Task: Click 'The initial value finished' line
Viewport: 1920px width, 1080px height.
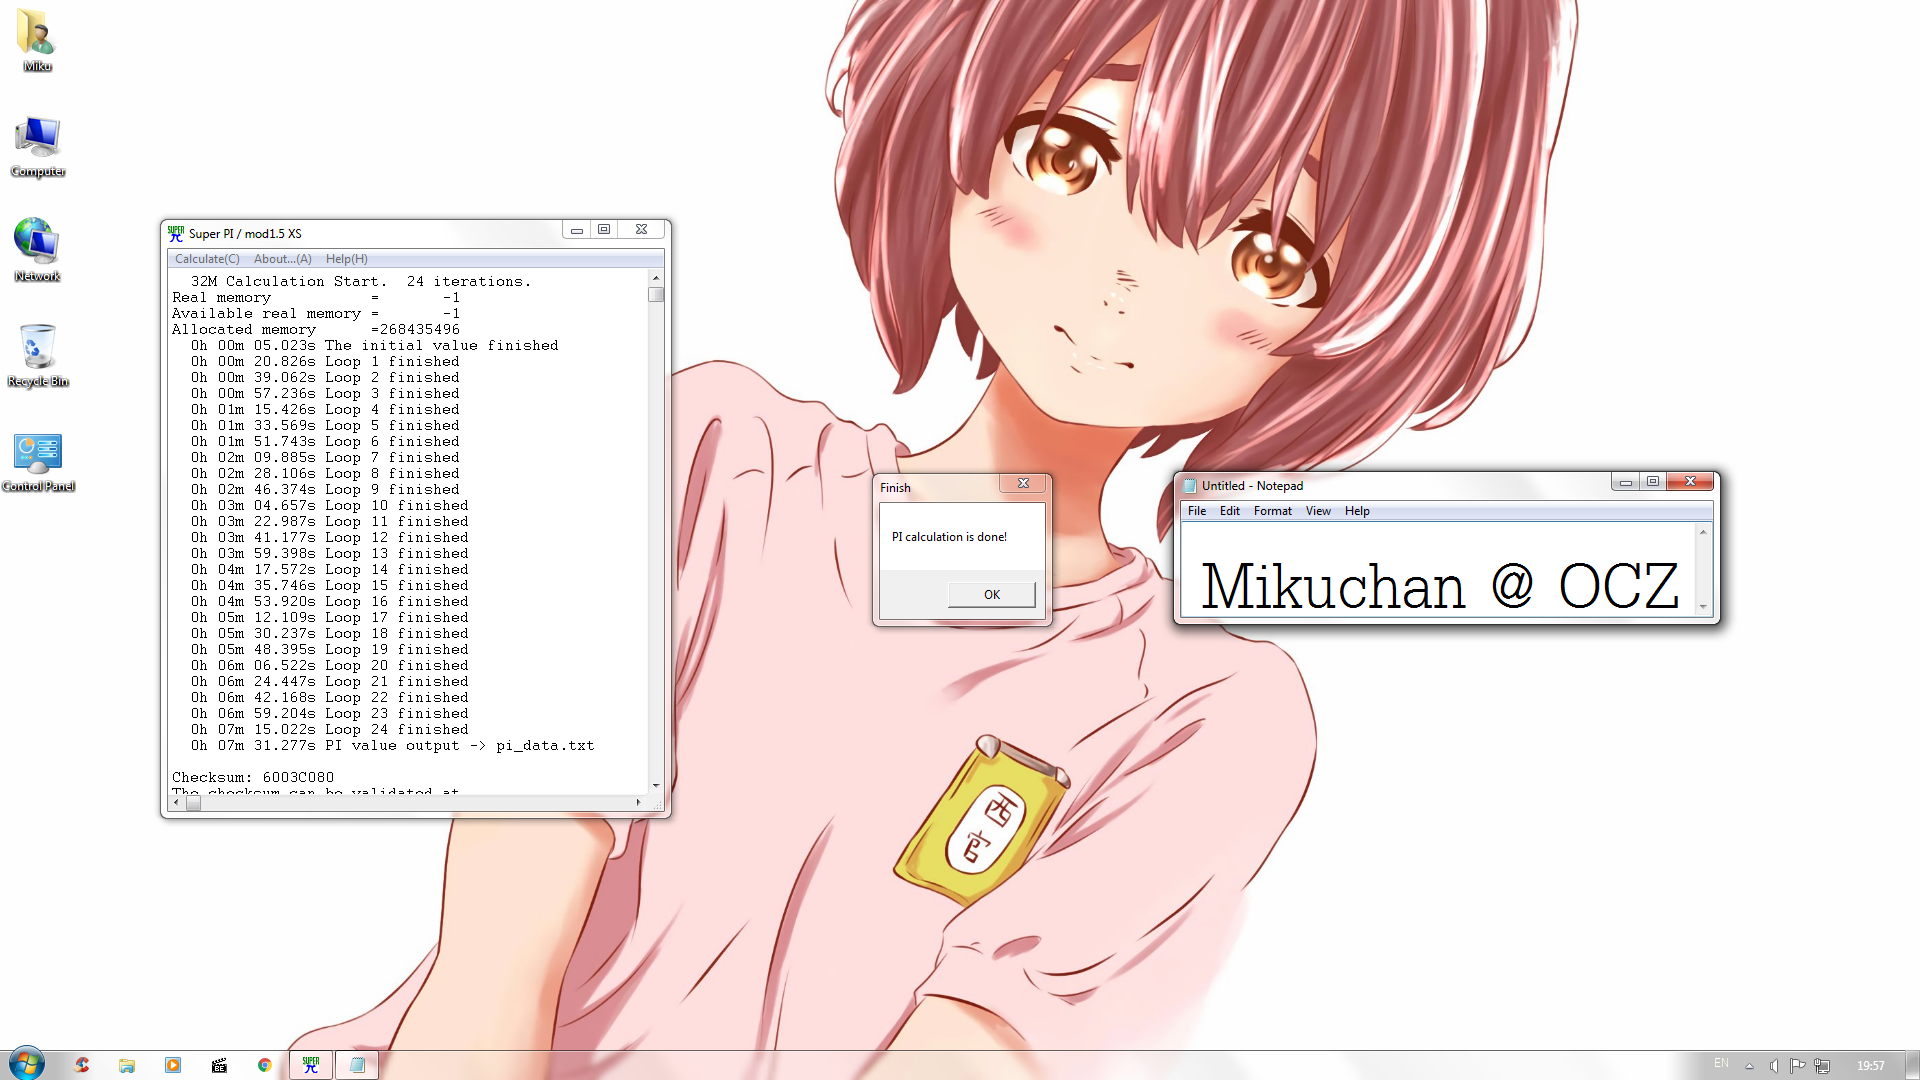Action: pyautogui.click(x=375, y=345)
